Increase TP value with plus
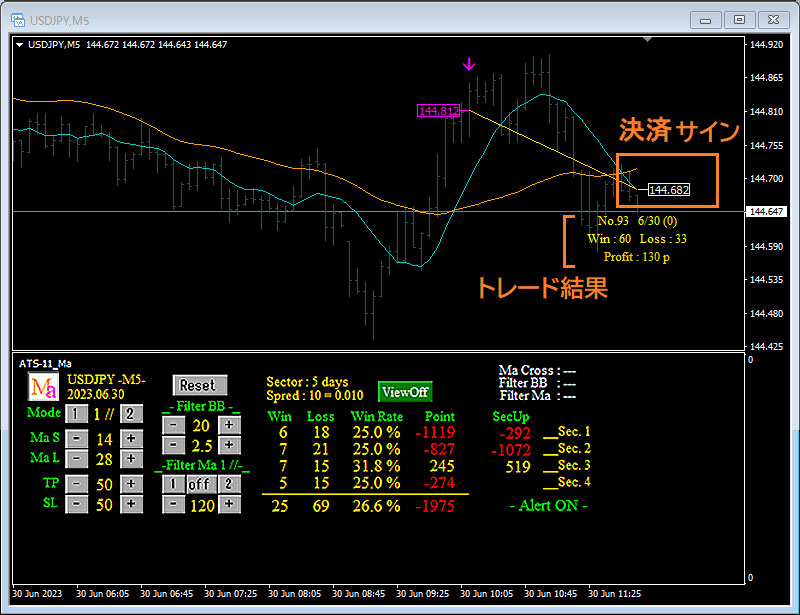 [x=131, y=483]
